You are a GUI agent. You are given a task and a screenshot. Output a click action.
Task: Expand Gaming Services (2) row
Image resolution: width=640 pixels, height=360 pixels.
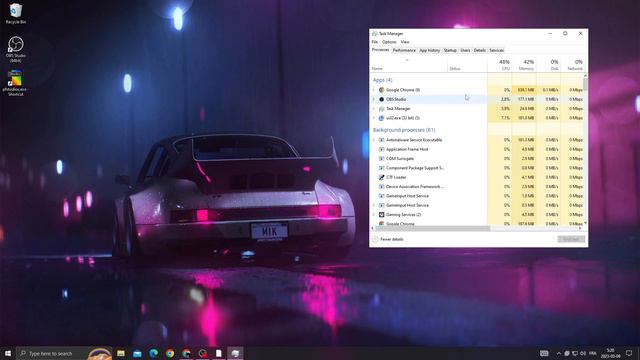[x=373, y=214]
